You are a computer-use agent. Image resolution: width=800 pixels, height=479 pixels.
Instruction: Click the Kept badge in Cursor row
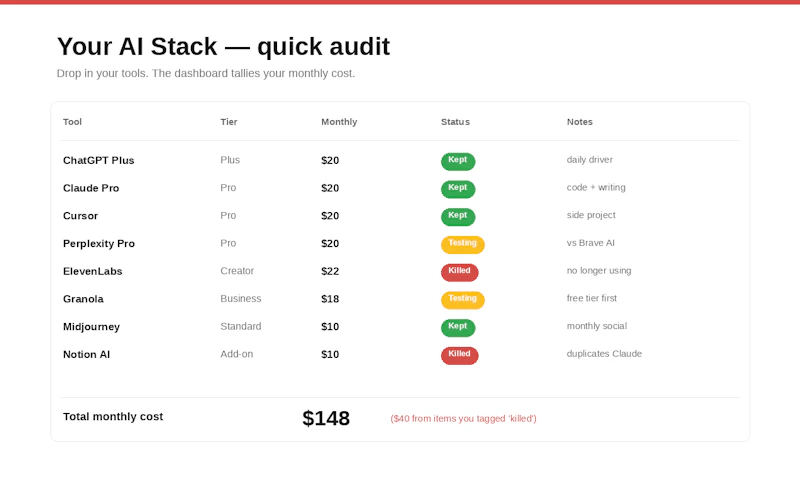click(x=458, y=216)
